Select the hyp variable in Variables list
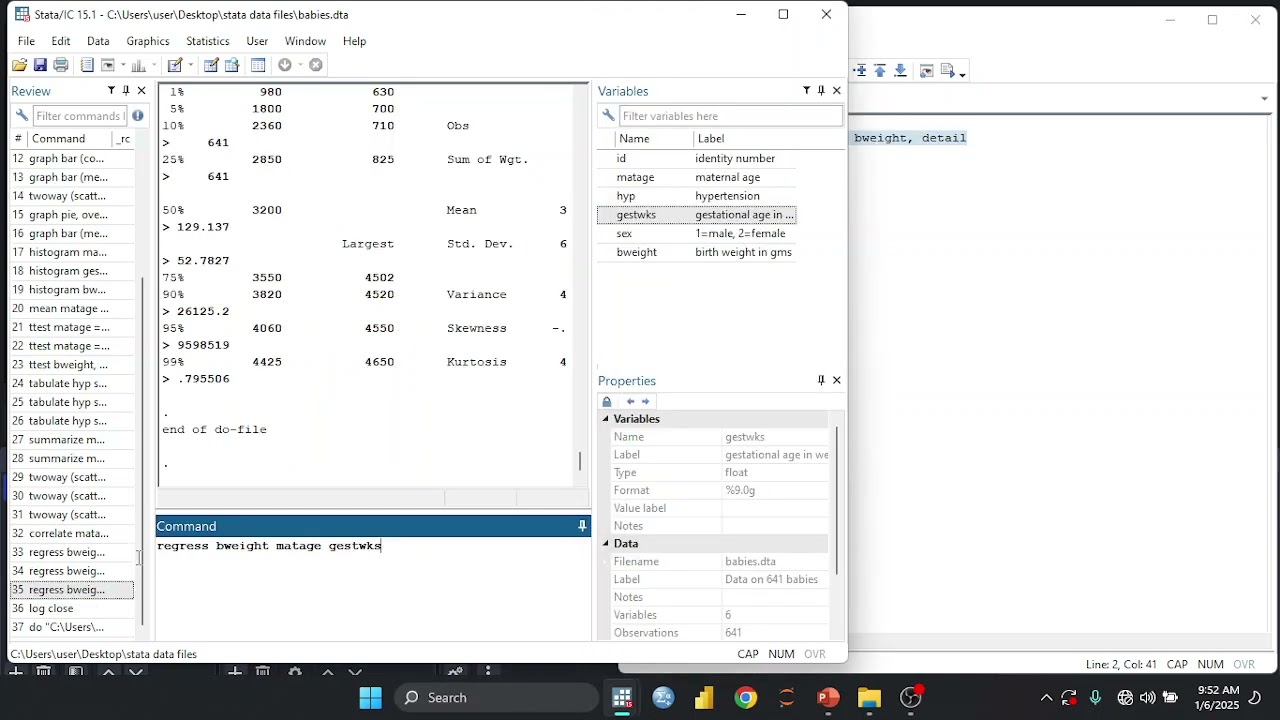1280x720 pixels. 697,196
